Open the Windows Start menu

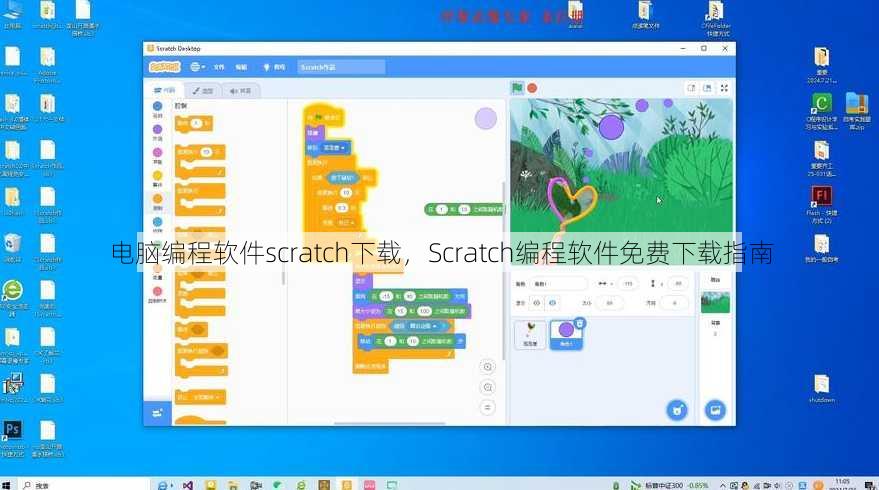[6, 485]
